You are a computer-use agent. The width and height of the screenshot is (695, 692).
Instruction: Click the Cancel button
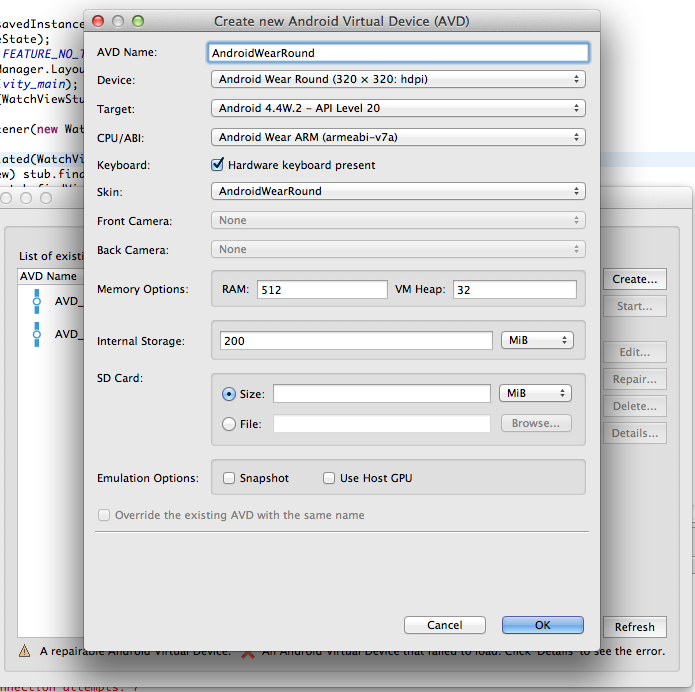pos(445,625)
